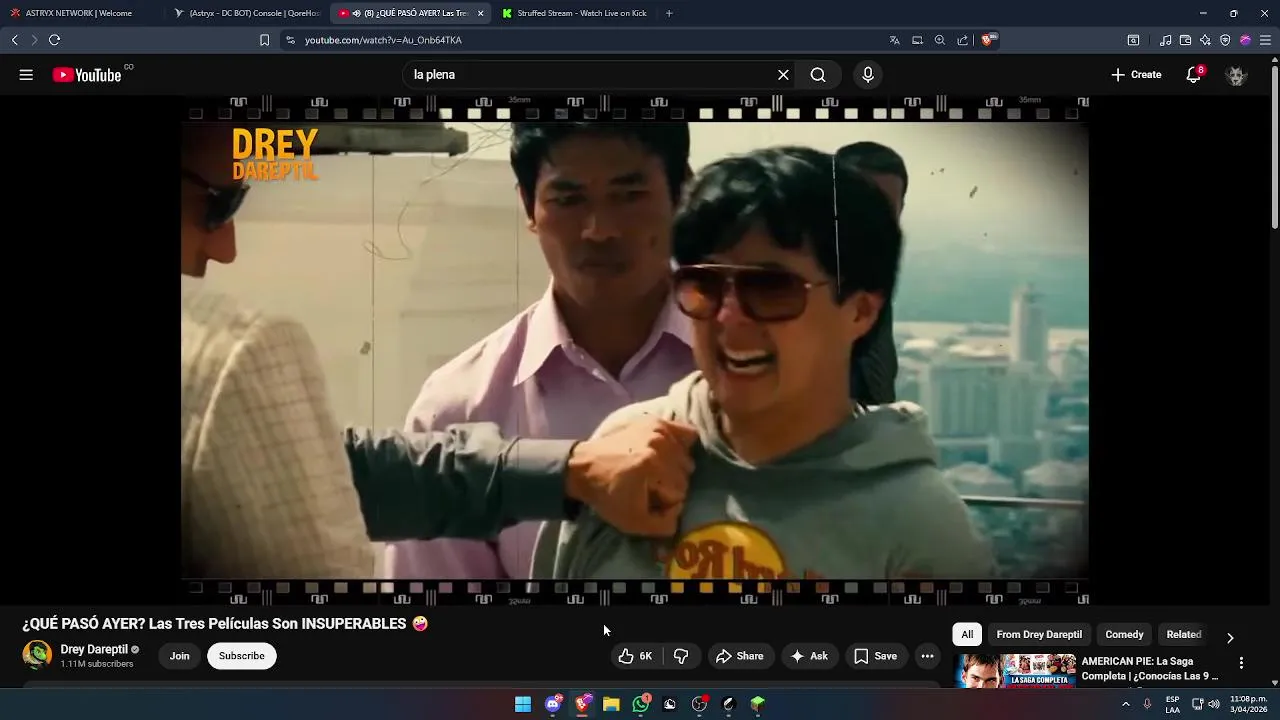Open options for the AMERICAN PIE video

pyautogui.click(x=1241, y=663)
